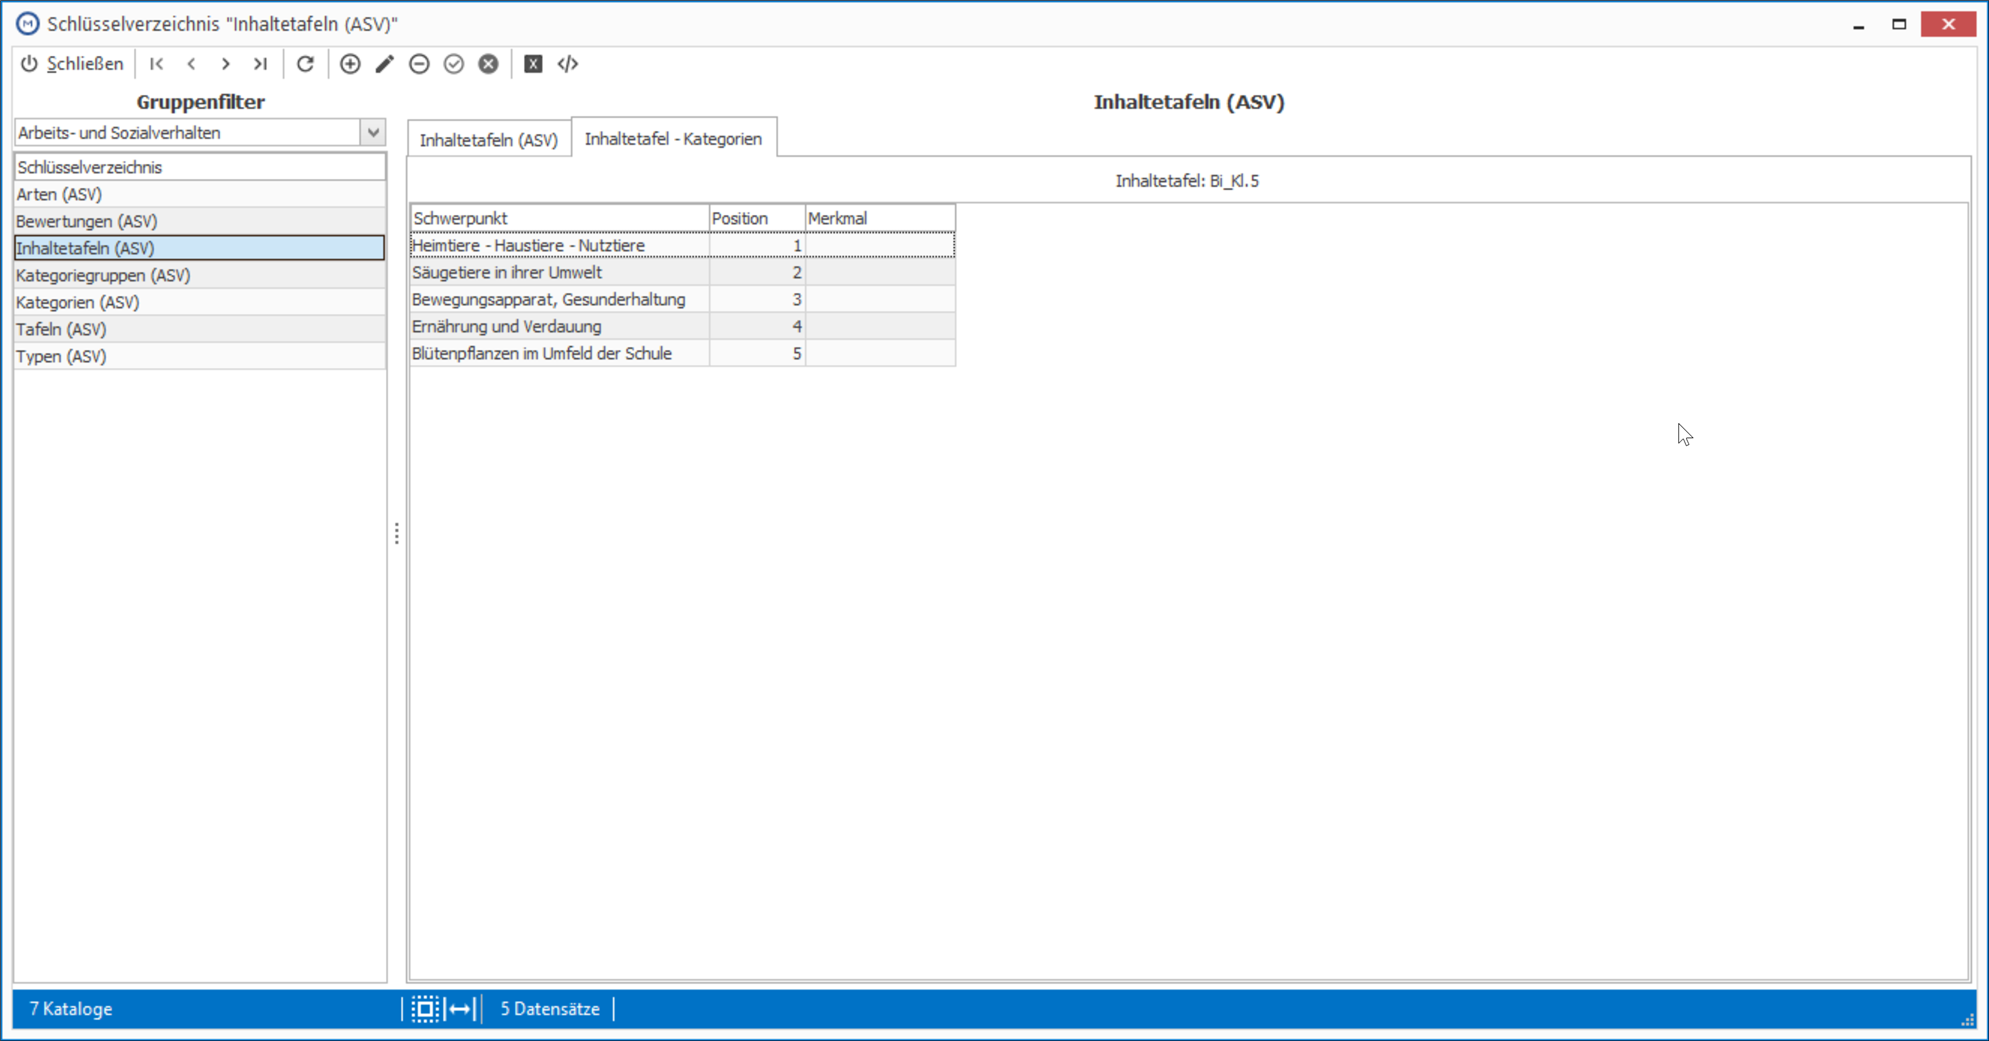The width and height of the screenshot is (1989, 1041).
Task: Jump to the last record icon
Action: pyautogui.click(x=261, y=64)
